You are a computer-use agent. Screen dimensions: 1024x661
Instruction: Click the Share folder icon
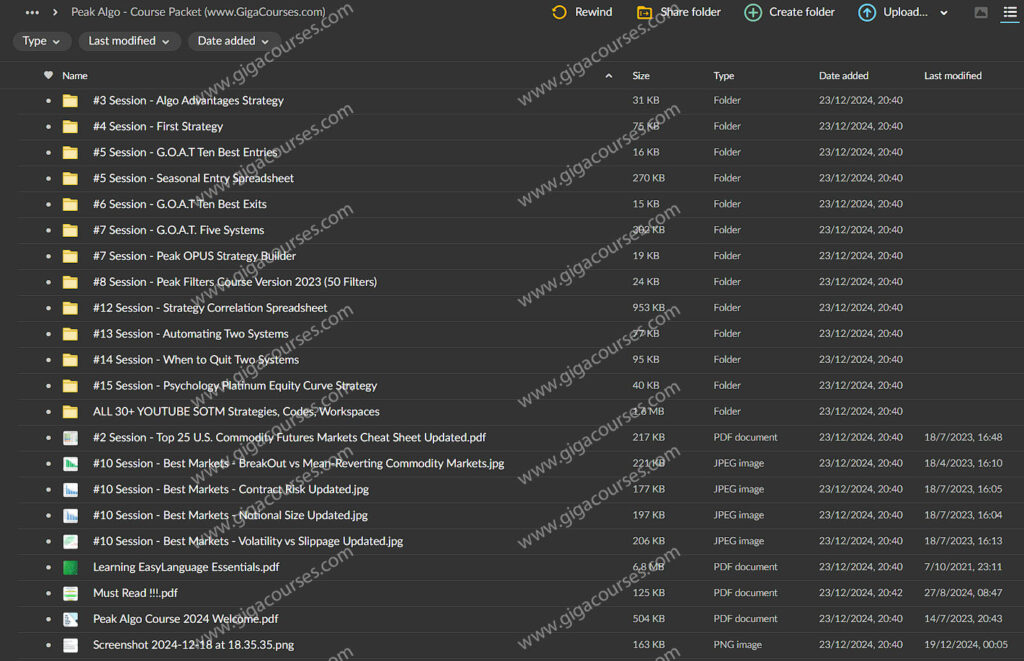pos(645,12)
